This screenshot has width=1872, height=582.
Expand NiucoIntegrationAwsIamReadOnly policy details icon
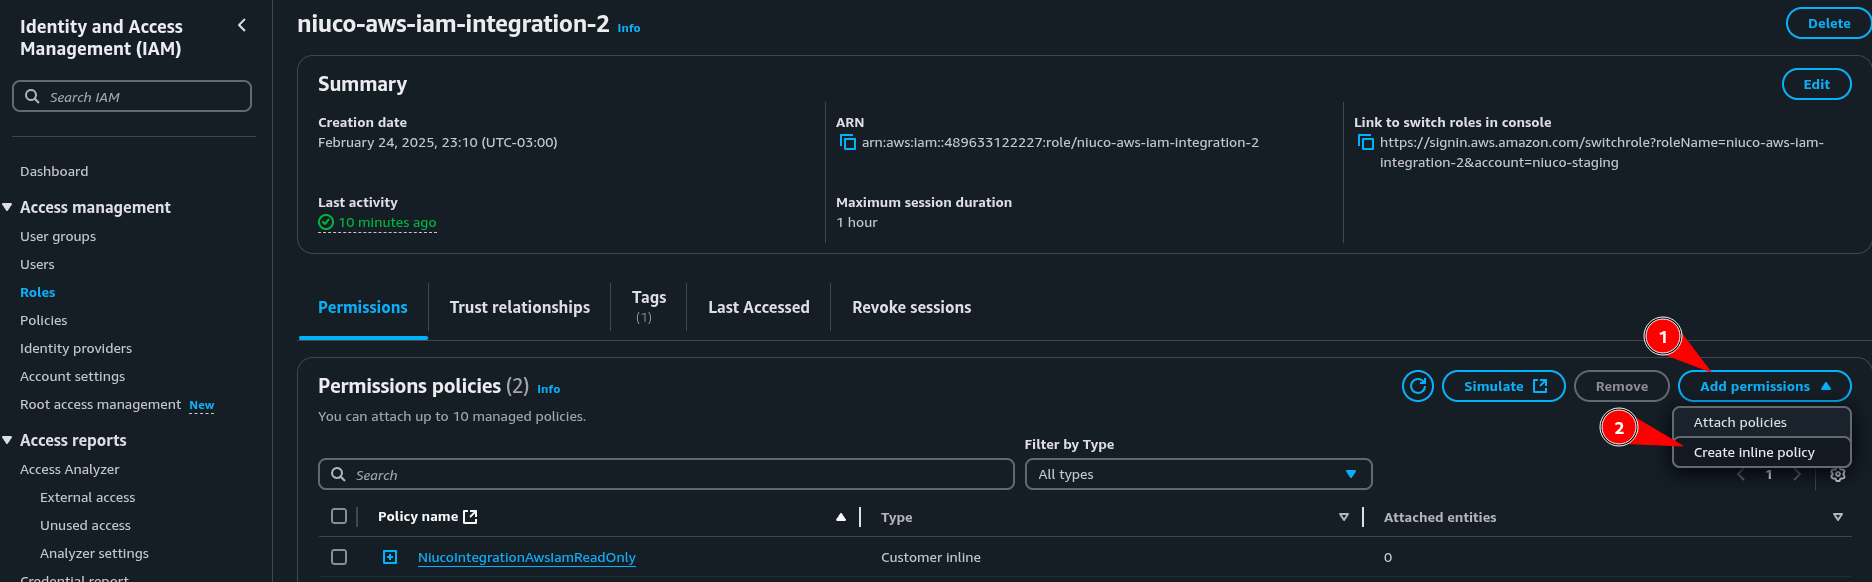click(390, 557)
